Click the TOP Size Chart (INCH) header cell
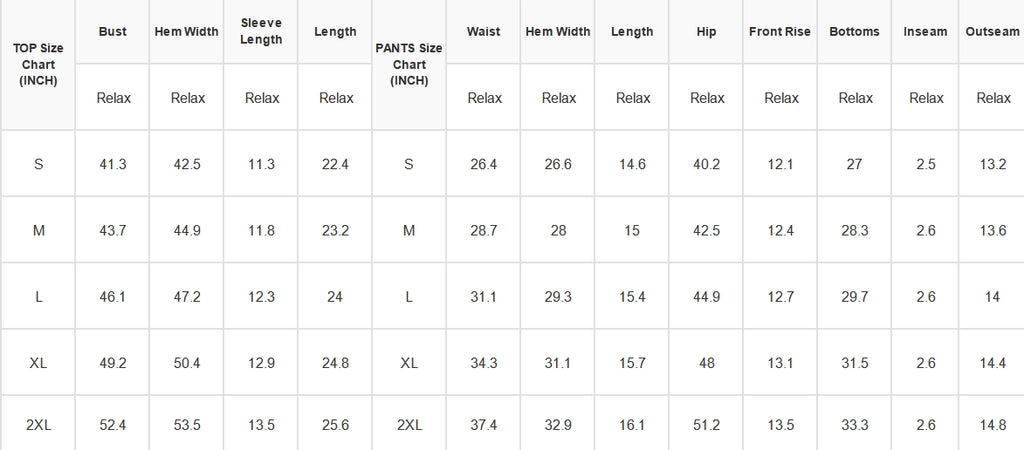The height and width of the screenshot is (450, 1024). click(38, 65)
